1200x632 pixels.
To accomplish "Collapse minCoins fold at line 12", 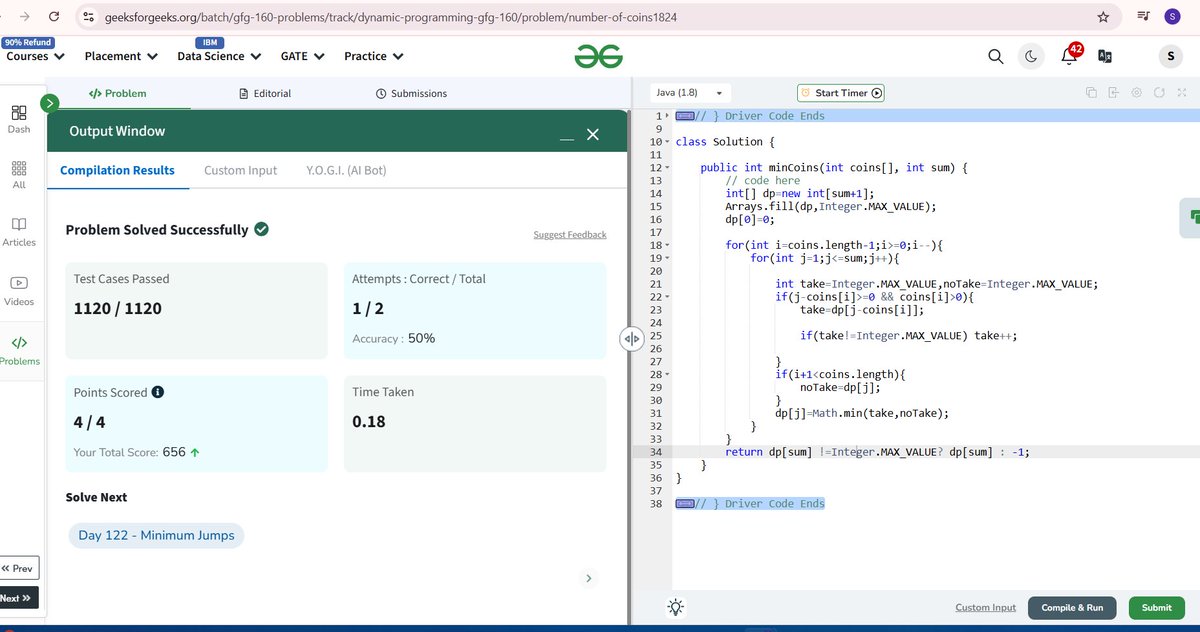I will click(668, 168).
